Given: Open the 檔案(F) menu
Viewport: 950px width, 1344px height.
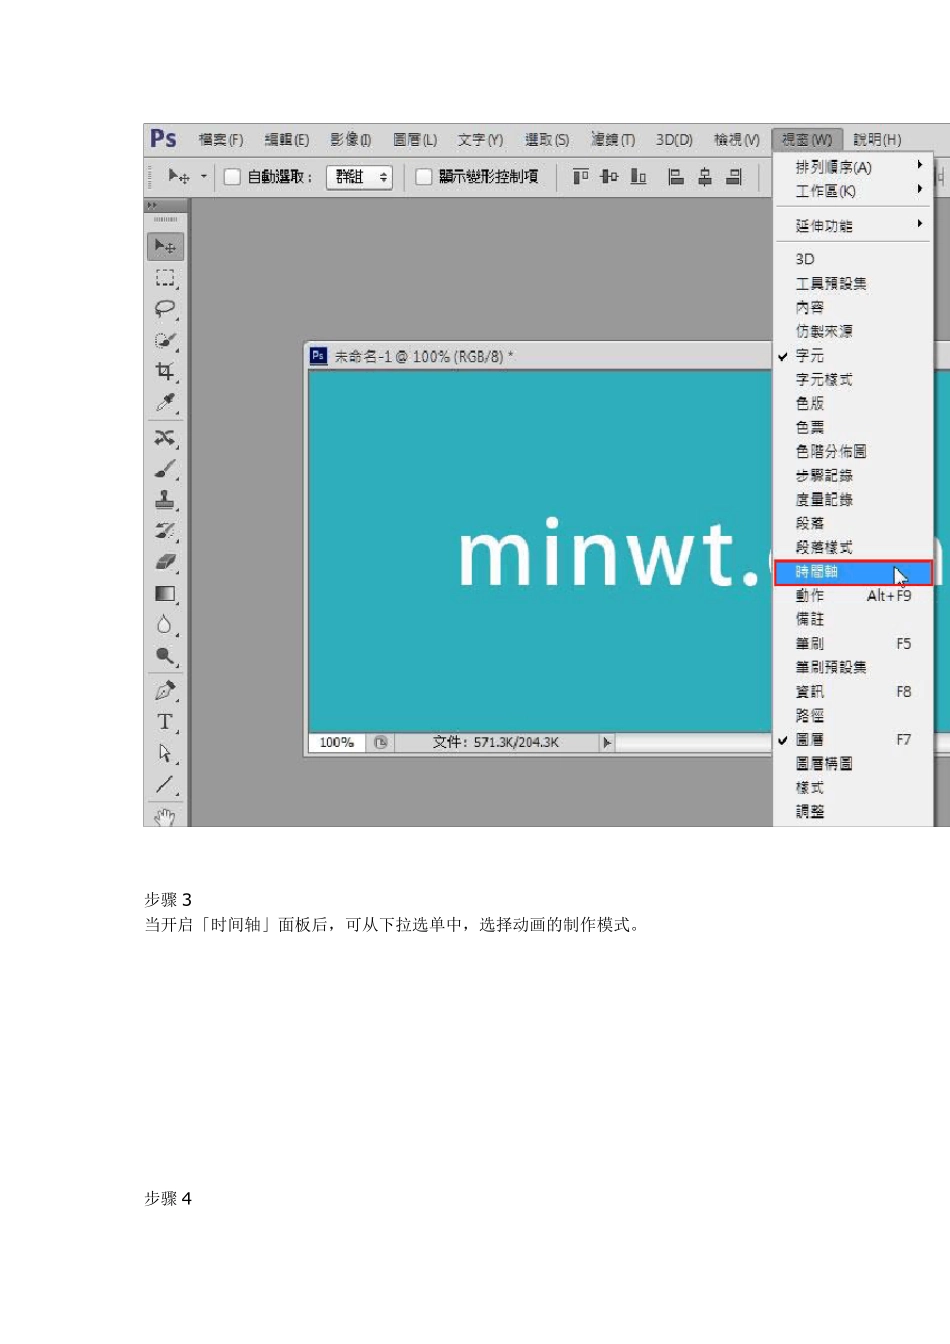Looking at the screenshot, I should 220,140.
